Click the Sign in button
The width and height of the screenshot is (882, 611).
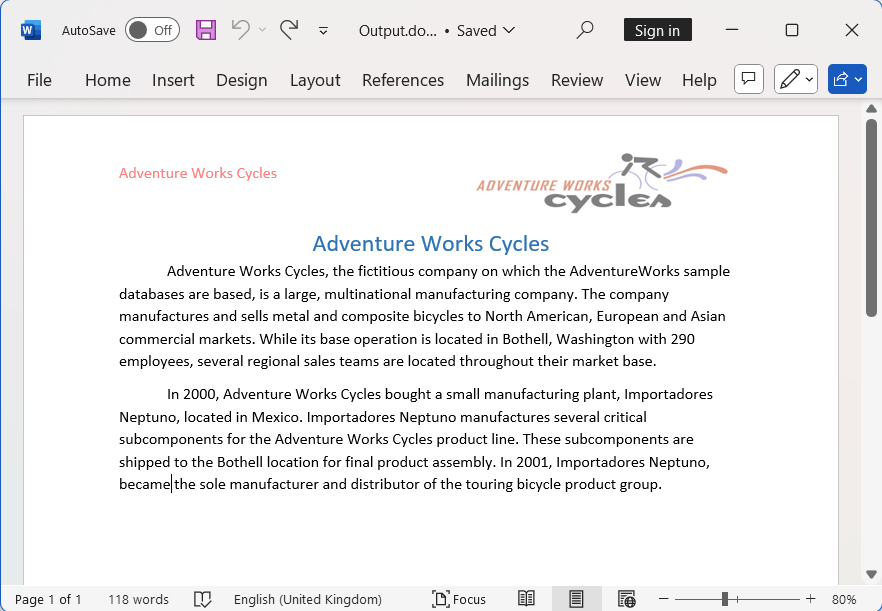(x=657, y=30)
